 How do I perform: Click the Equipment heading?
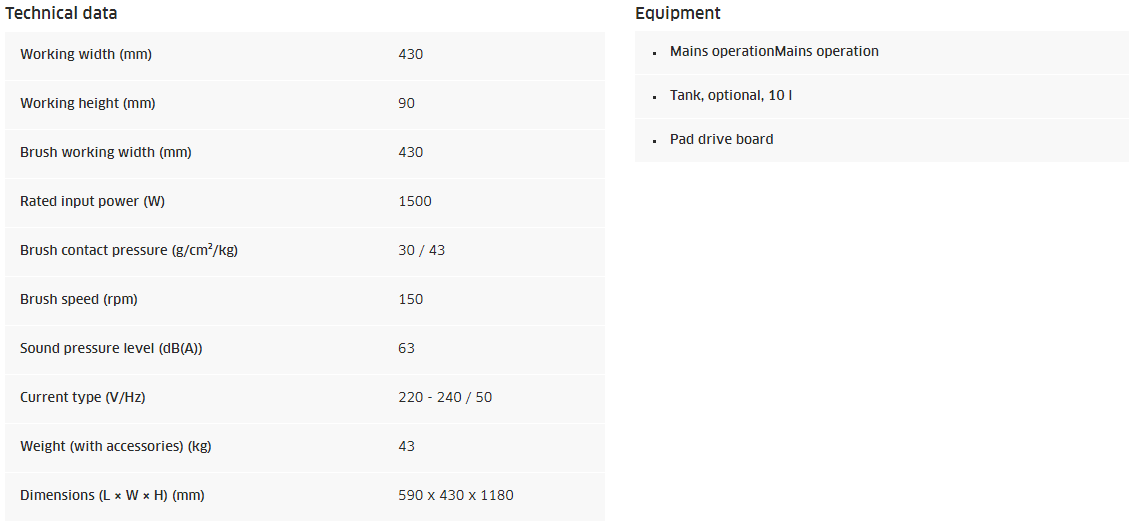(x=677, y=14)
